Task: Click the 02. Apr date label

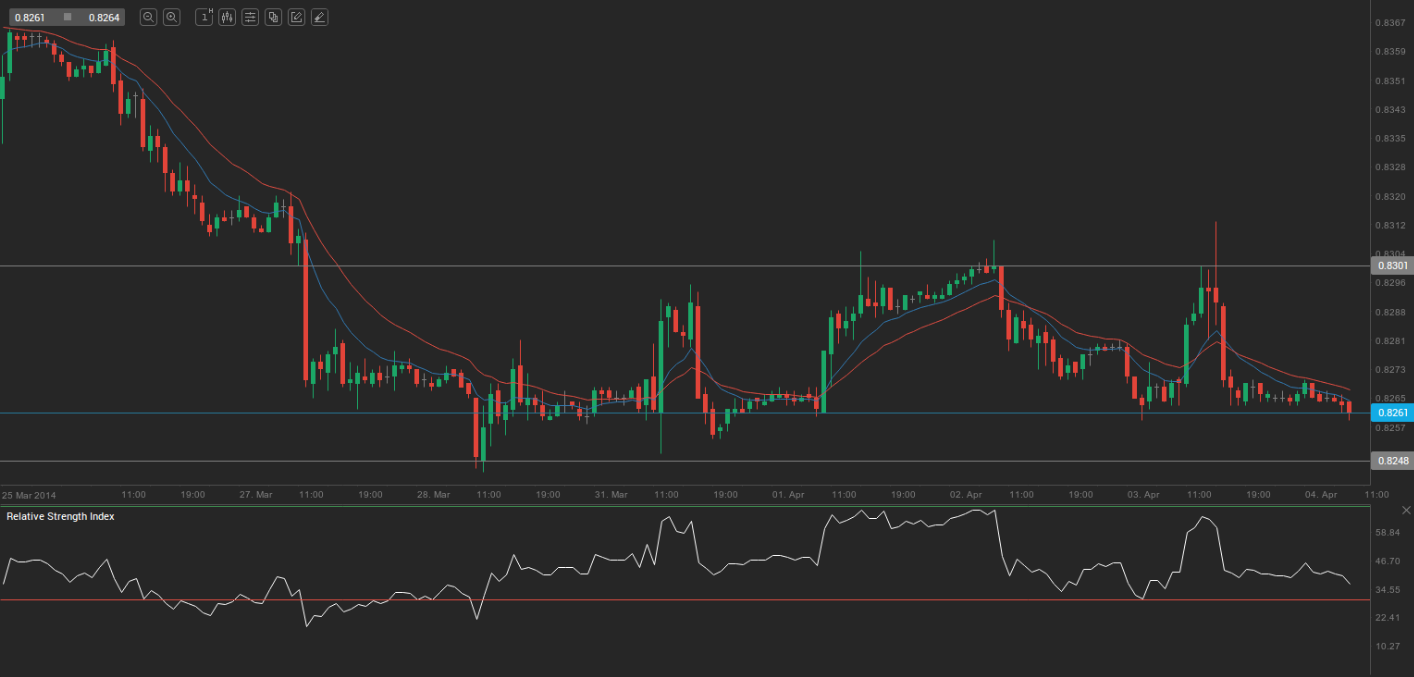Action: click(x=966, y=495)
